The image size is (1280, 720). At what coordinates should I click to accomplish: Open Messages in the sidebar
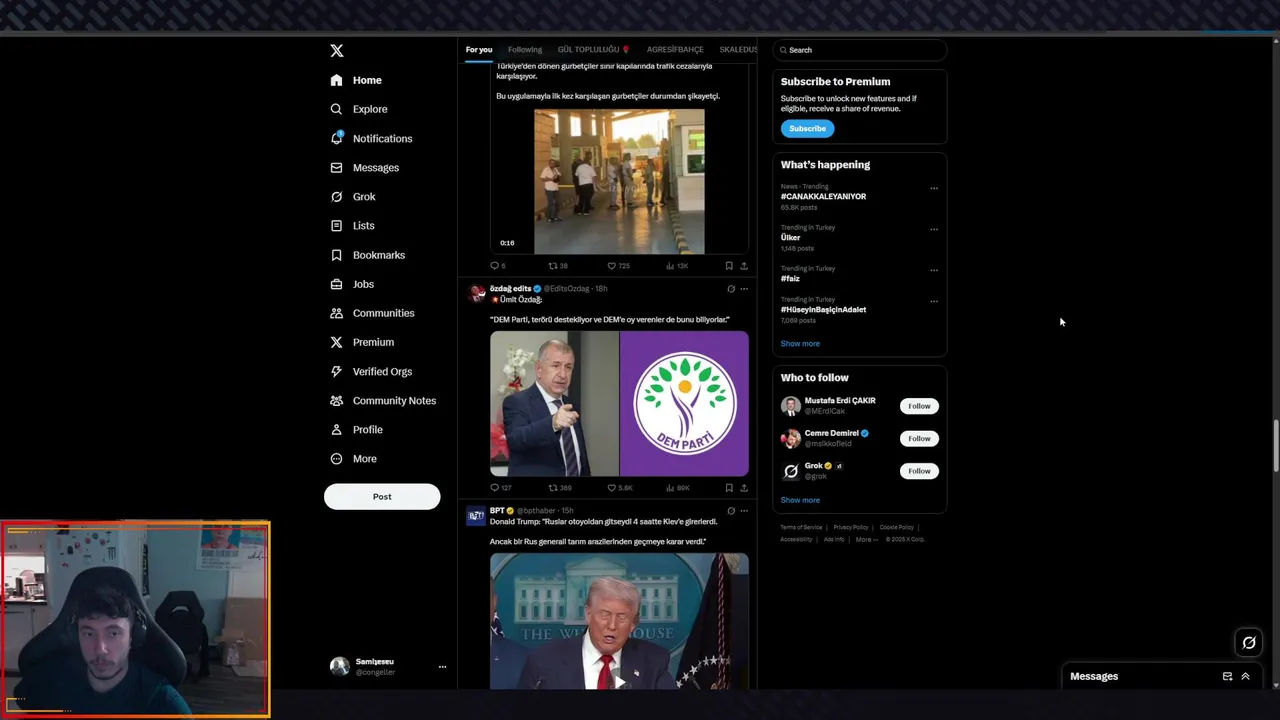(364, 168)
